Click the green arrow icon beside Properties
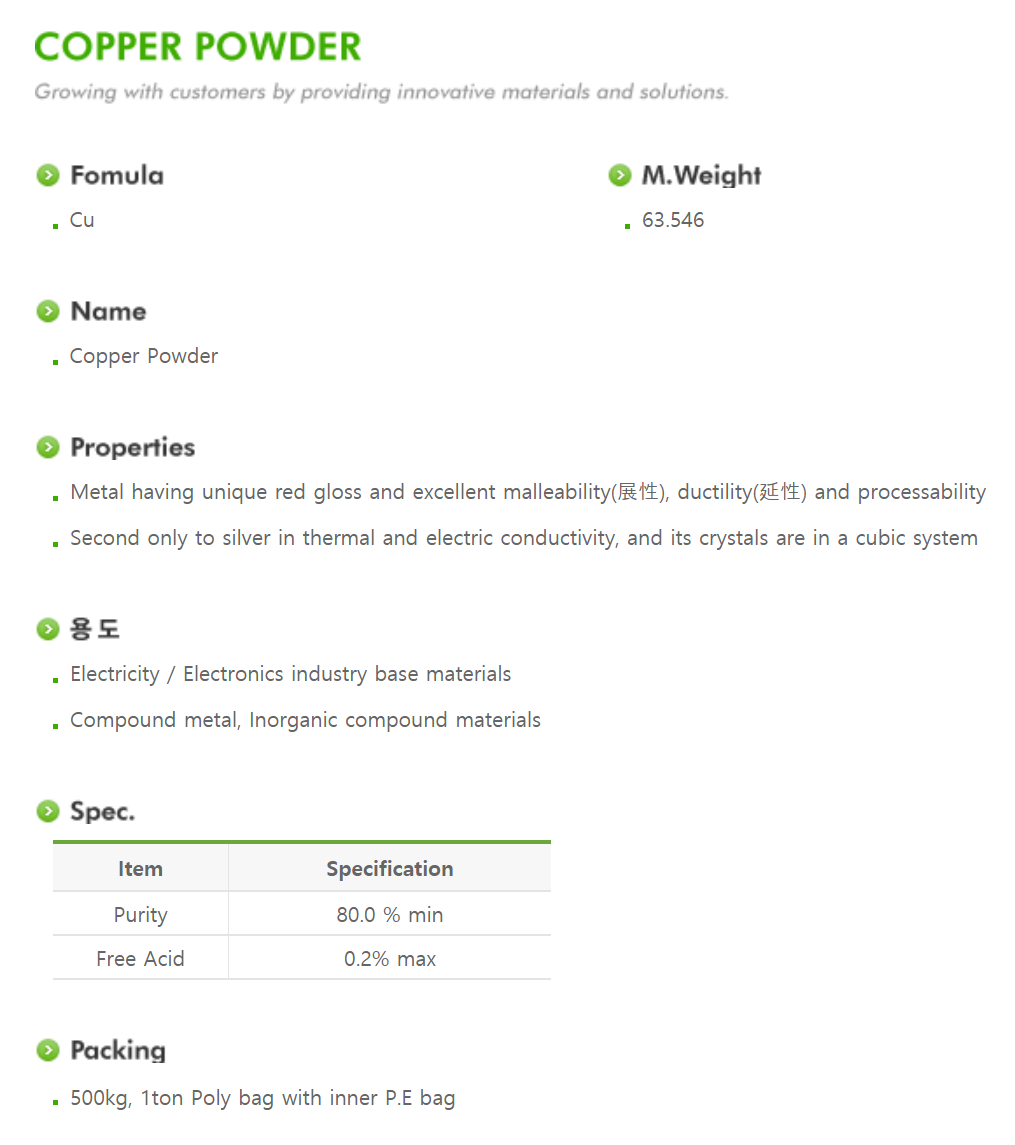The height and width of the screenshot is (1145, 1015). coord(48,447)
